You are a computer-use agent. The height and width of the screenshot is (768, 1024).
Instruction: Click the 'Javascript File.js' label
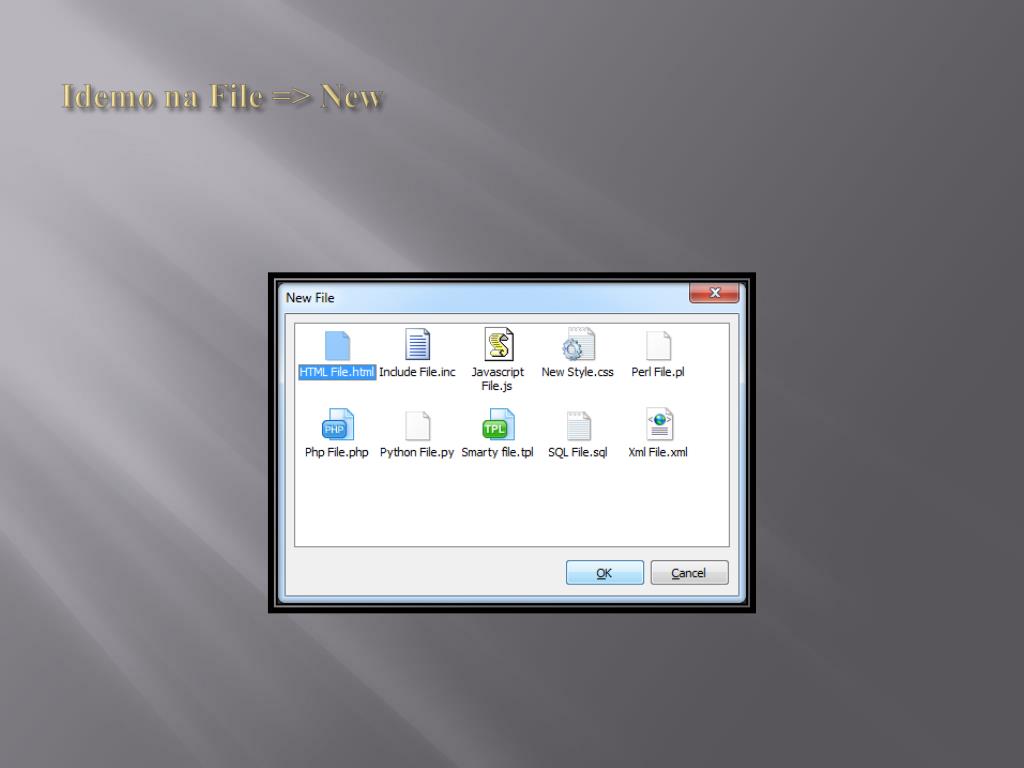click(x=498, y=379)
